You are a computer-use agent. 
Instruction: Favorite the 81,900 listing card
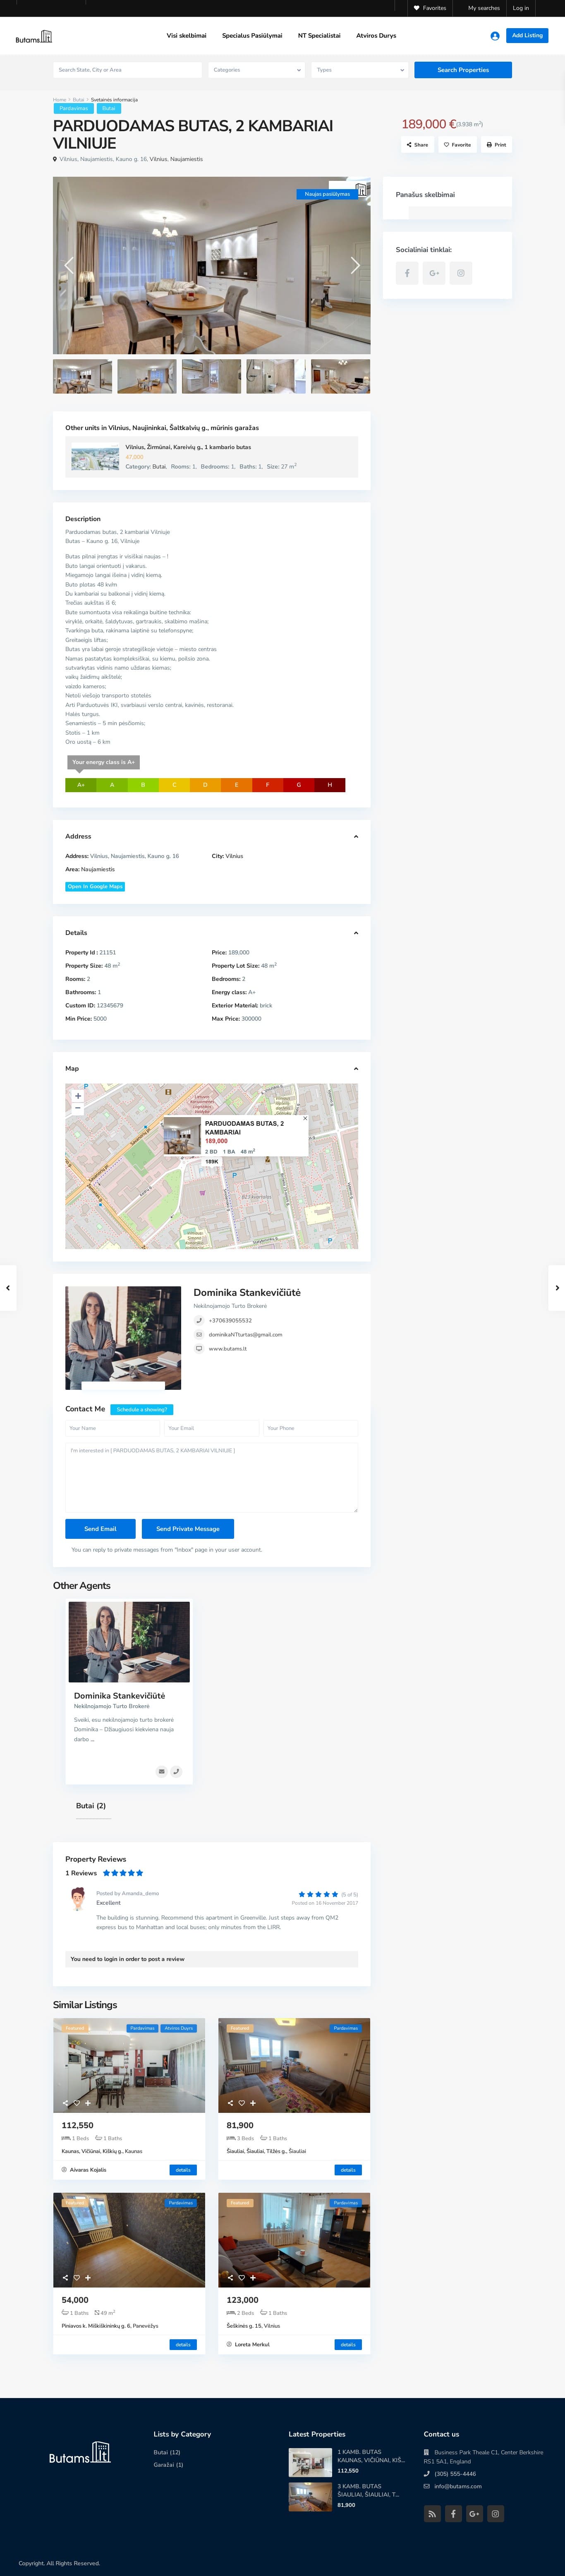[x=242, y=2103]
